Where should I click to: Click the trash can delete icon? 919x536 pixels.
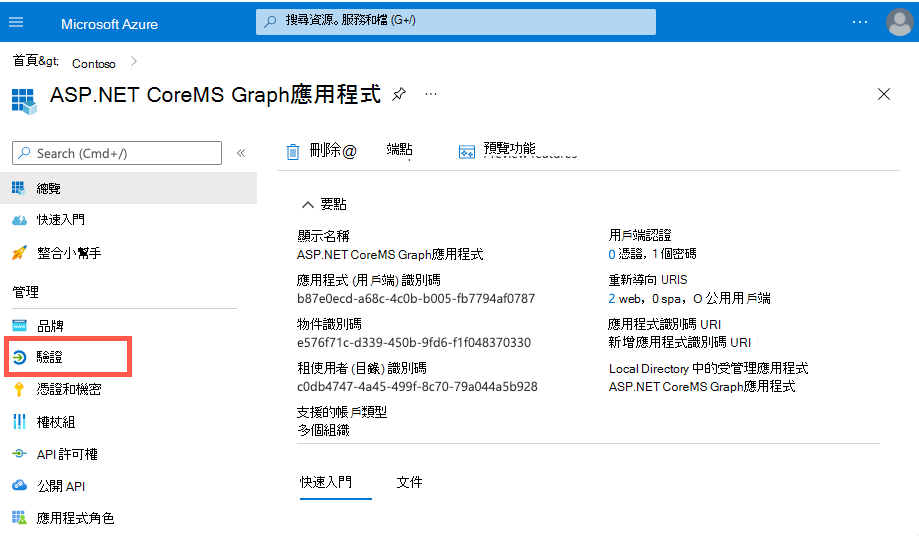(293, 152)
